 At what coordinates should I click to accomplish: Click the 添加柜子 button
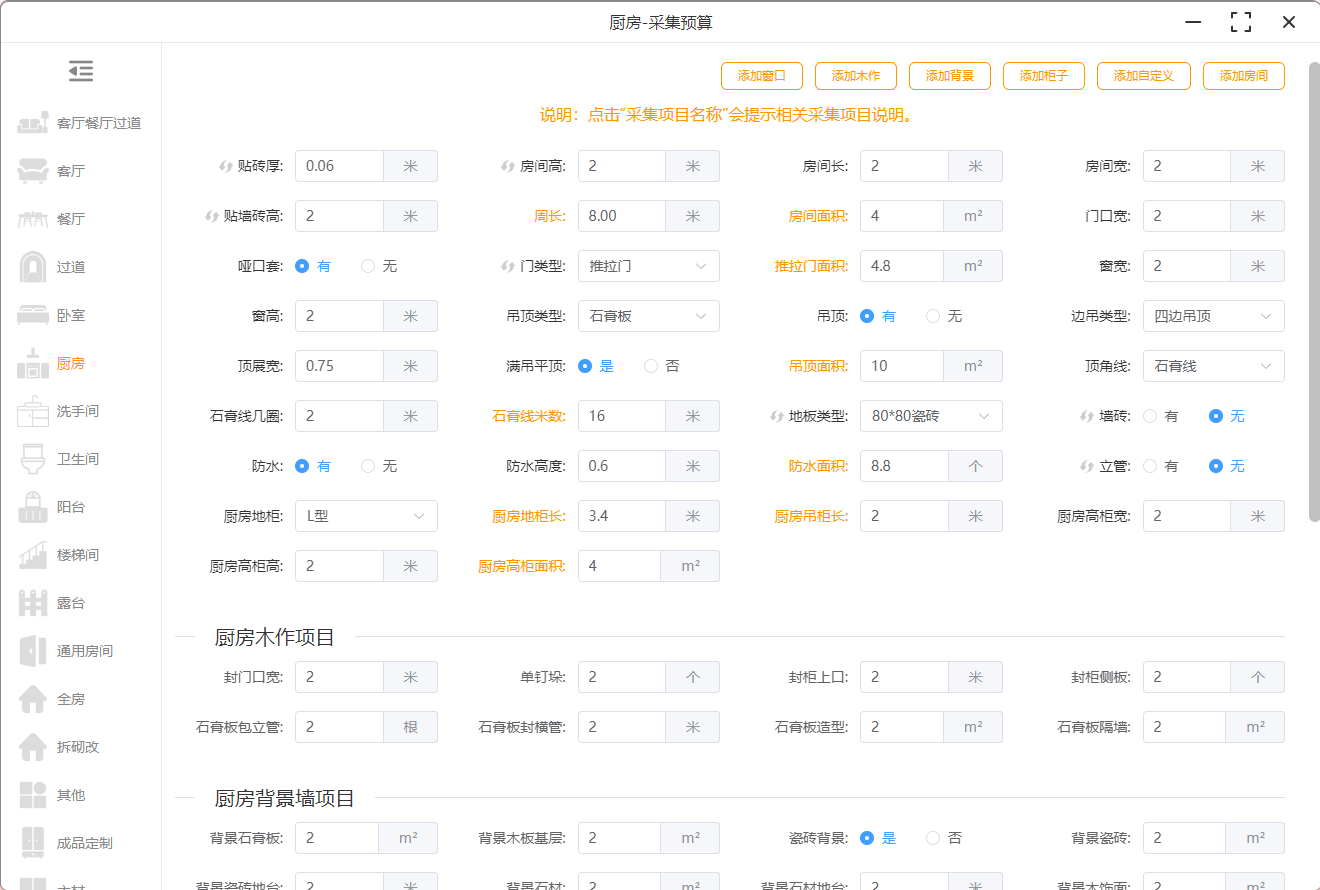pos(1044,76)
